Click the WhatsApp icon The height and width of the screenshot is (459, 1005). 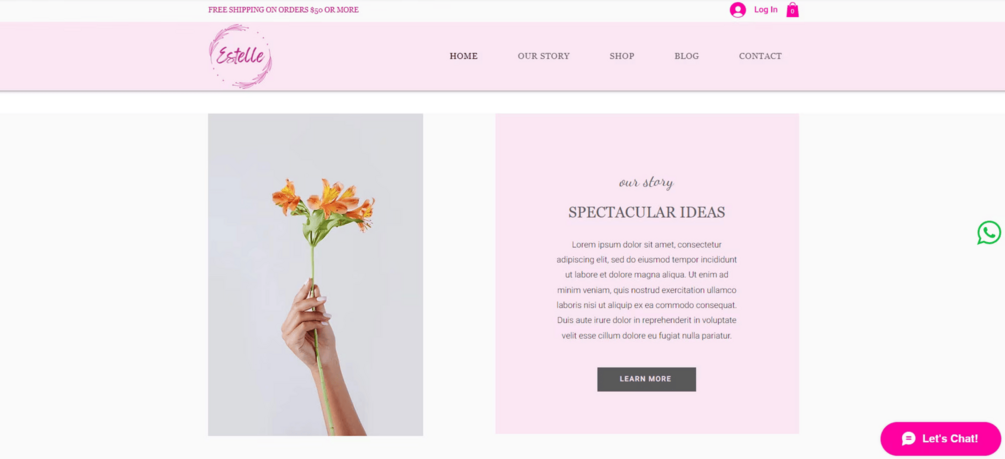click(x=989, y=233)
